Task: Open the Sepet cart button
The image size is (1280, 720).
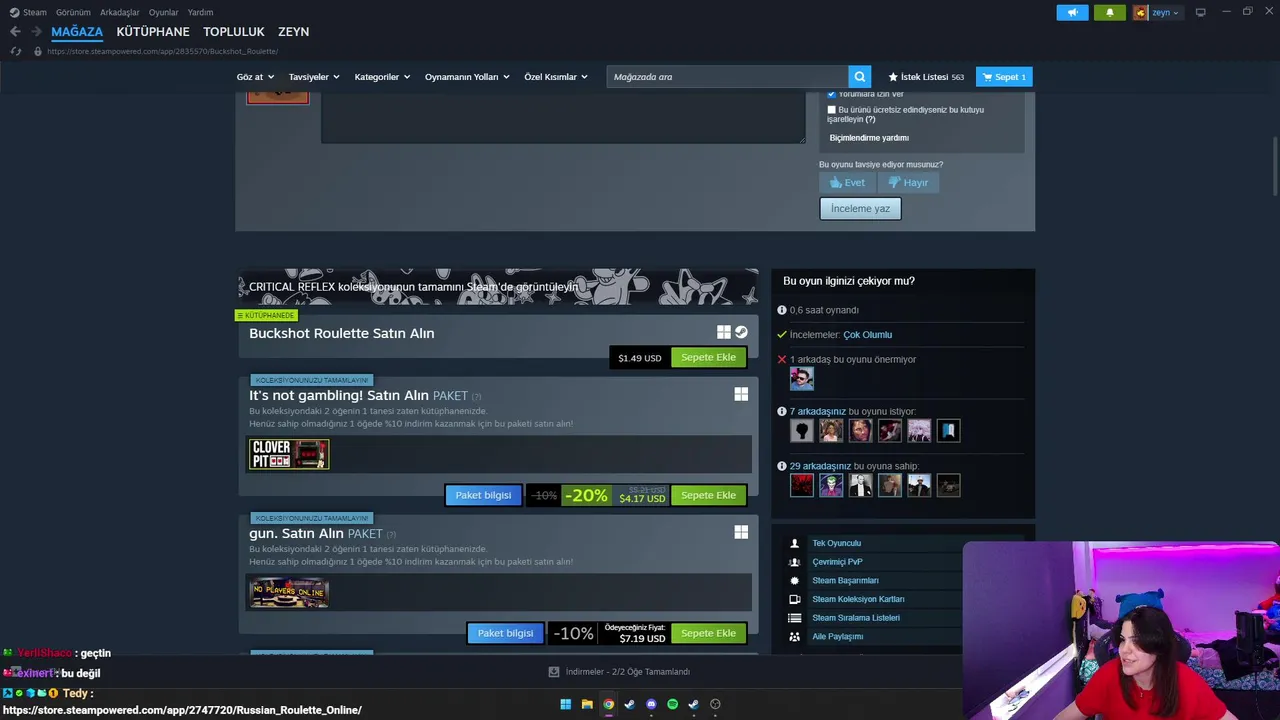Action: point(1004,77)
